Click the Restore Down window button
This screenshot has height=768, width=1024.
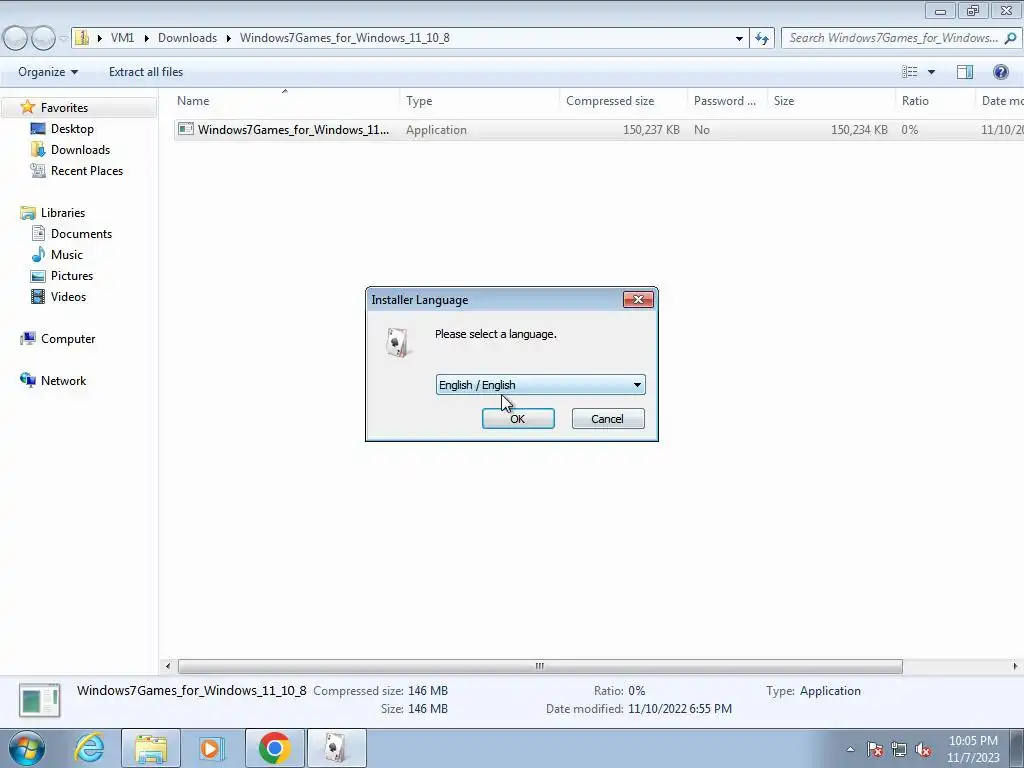pyautogui.click(x=973, y=11)
